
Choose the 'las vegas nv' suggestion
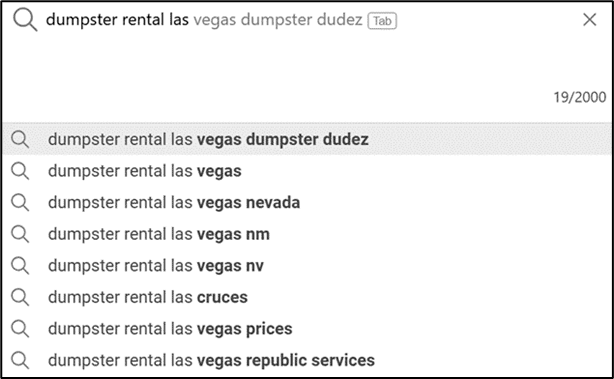tap(307, 266)
